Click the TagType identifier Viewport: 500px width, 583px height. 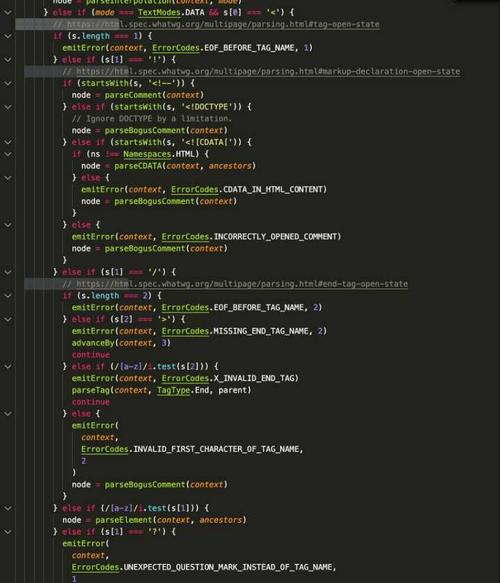point(173,390)
